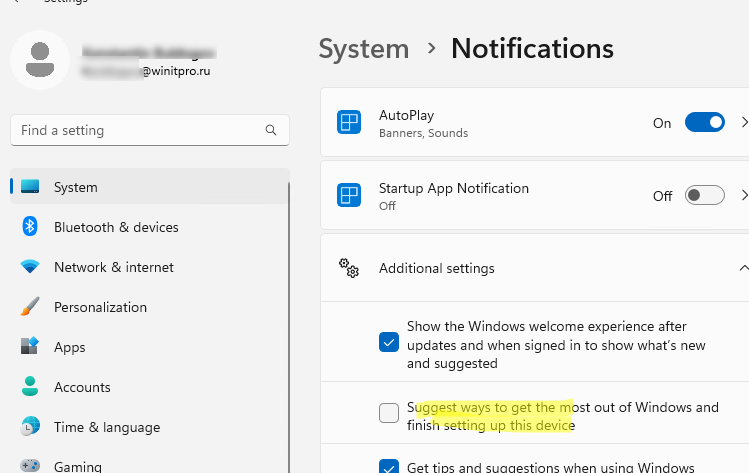The image size is (749, 473).
Task: Click the Gaming controller icon
Action: tap(30, 465)
